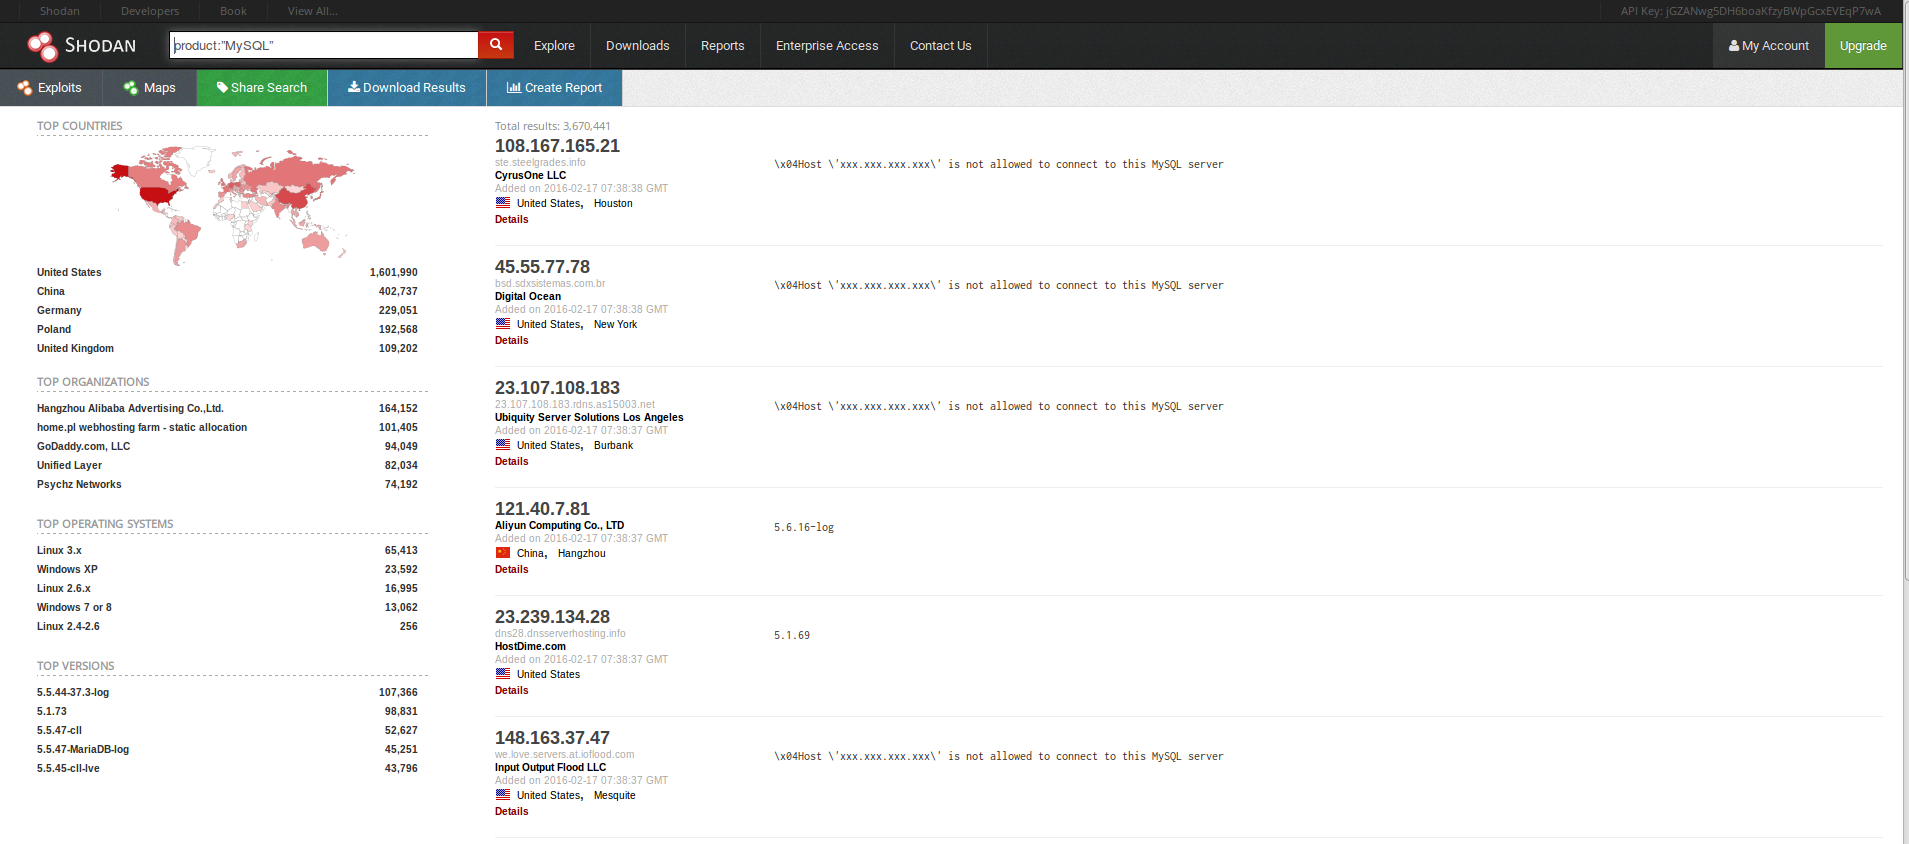Click the Download Results download icon

(354, 87)
